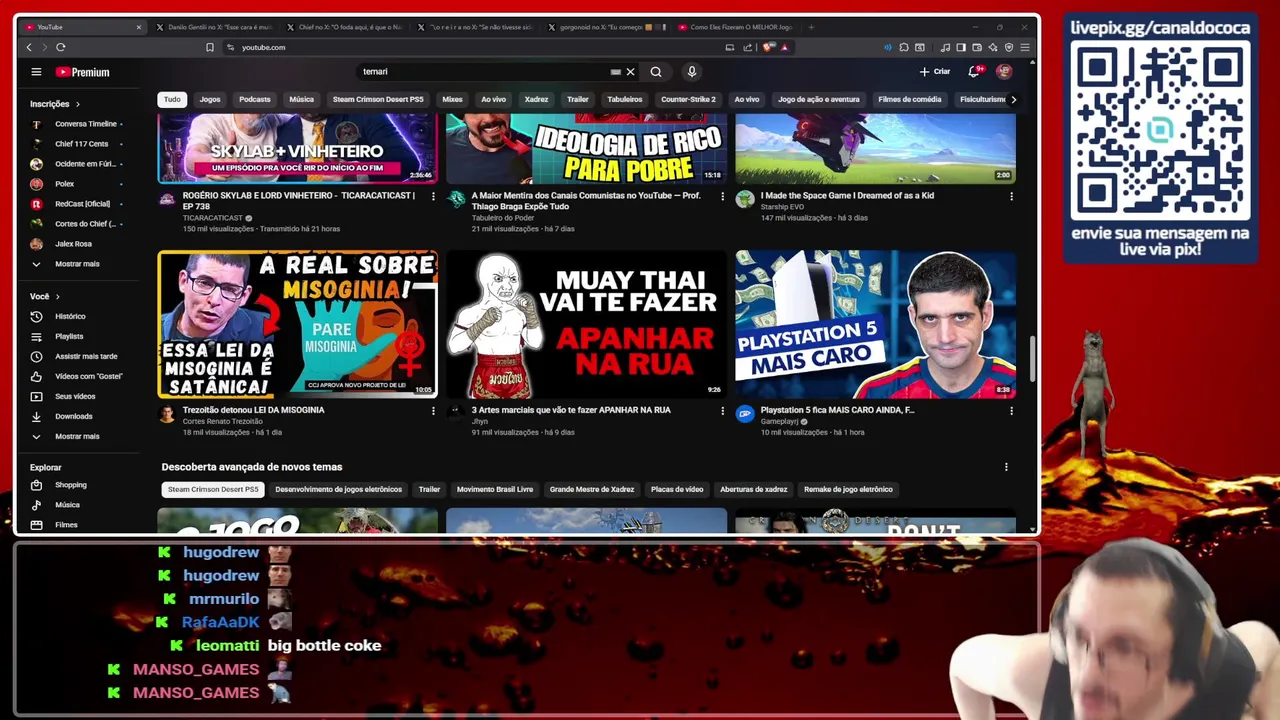Select the Movimento Brasil Livre discovery chip

tap(495, 490)
